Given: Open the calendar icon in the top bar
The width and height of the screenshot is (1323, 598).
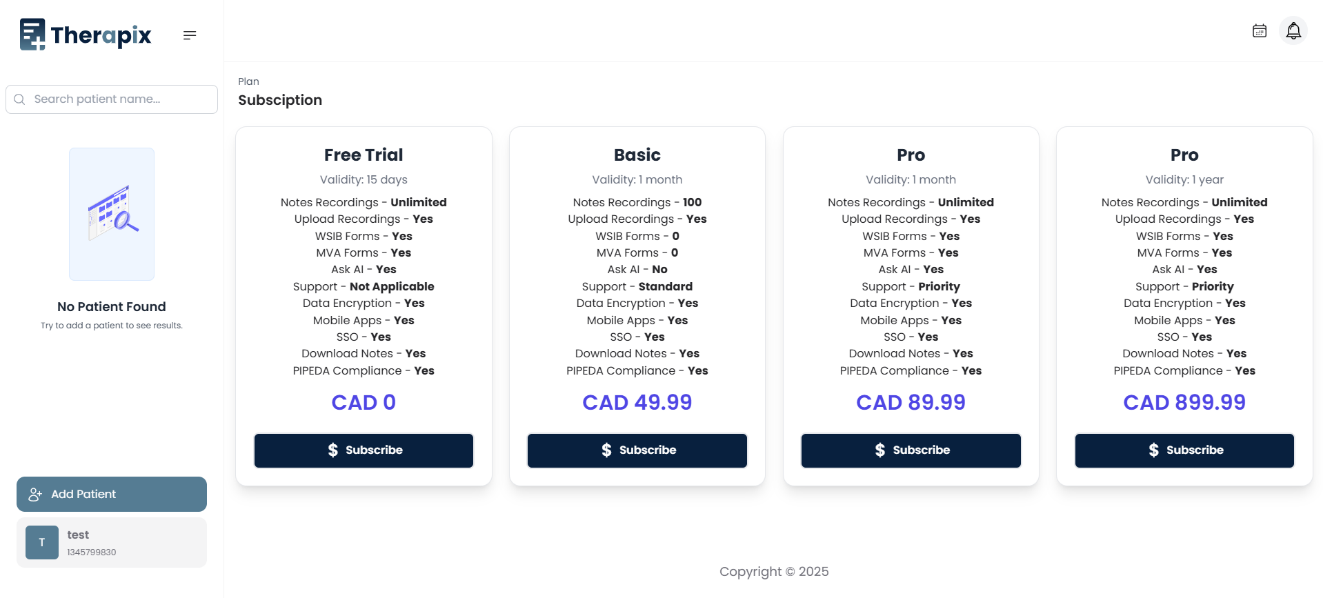Looking at the screenshot, I should [1259, 30].
